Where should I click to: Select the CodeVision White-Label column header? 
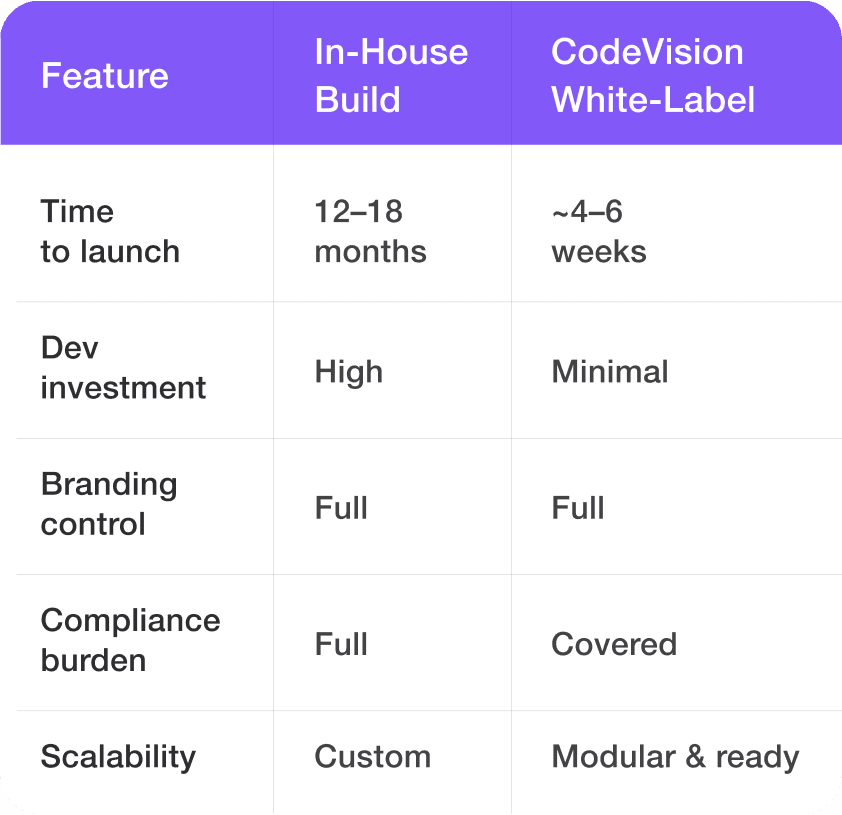(x=653, y=76)
